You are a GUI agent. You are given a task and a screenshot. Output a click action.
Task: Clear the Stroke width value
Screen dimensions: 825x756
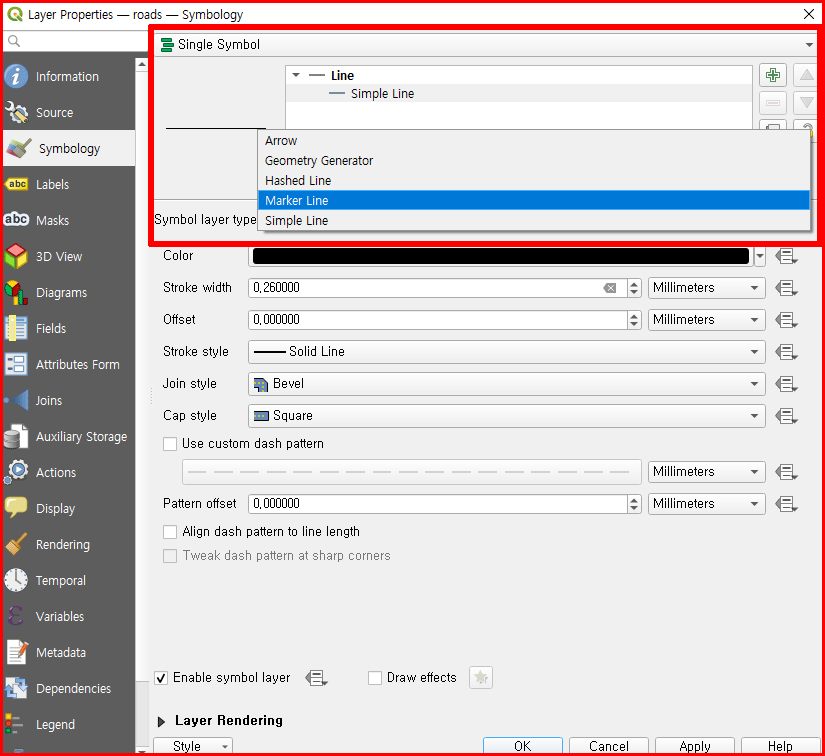[610, 288]
